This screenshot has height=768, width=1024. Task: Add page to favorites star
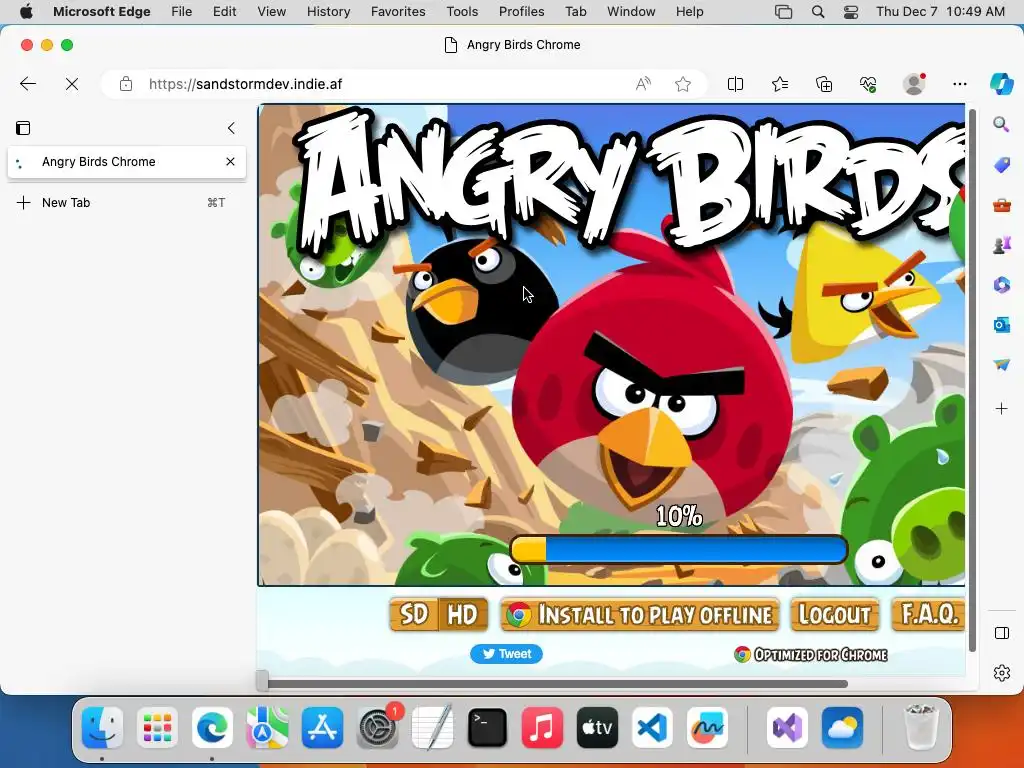point(682,84)
